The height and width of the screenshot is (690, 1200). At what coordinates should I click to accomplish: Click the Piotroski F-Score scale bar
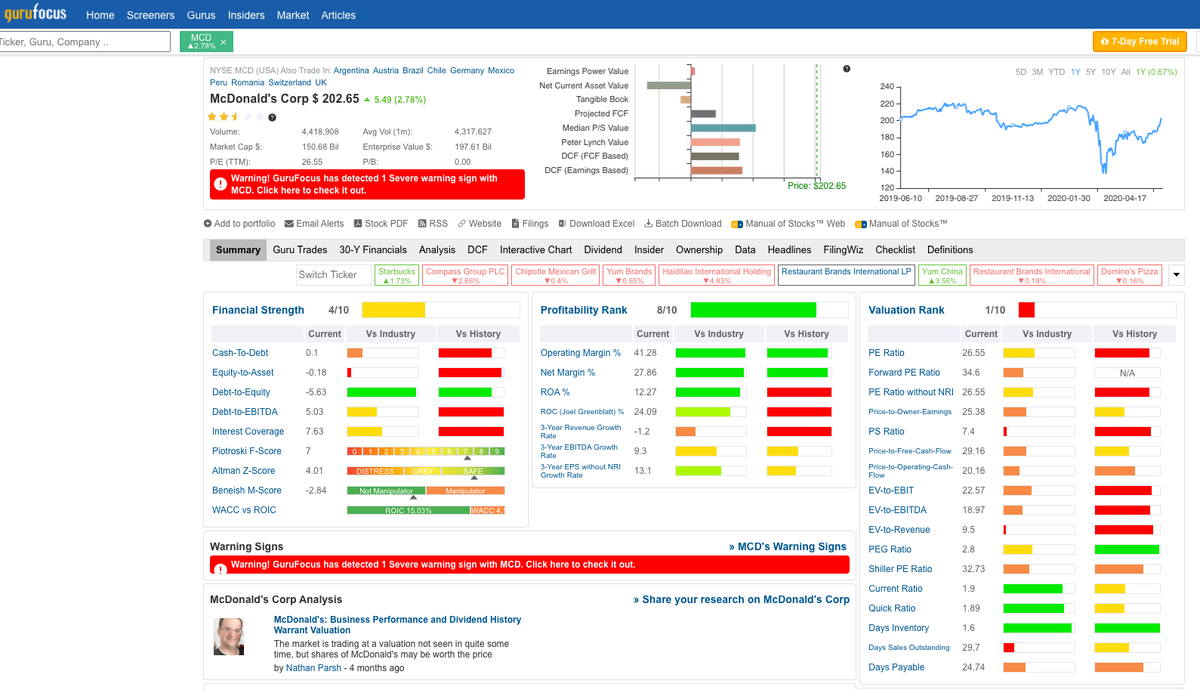(426, 452)
